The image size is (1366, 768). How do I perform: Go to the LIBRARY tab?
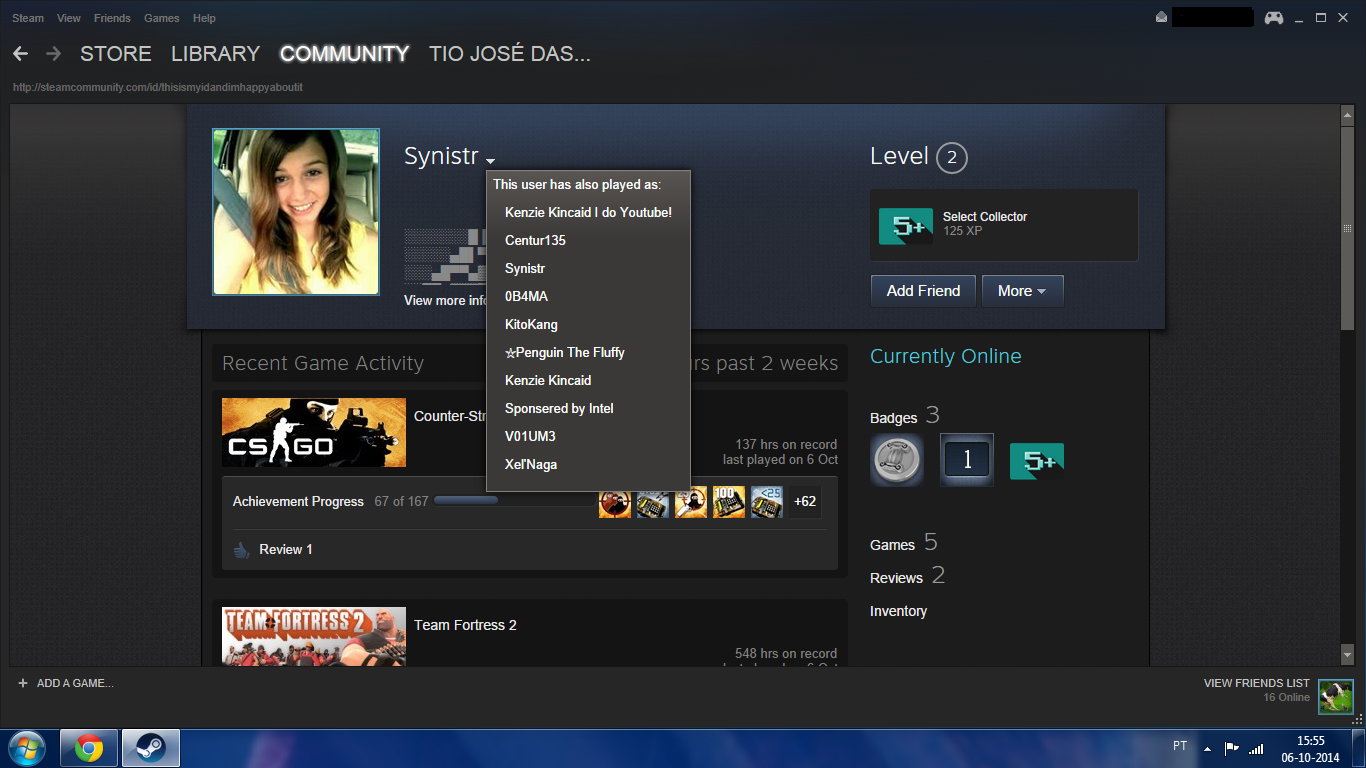coord(215,54)
